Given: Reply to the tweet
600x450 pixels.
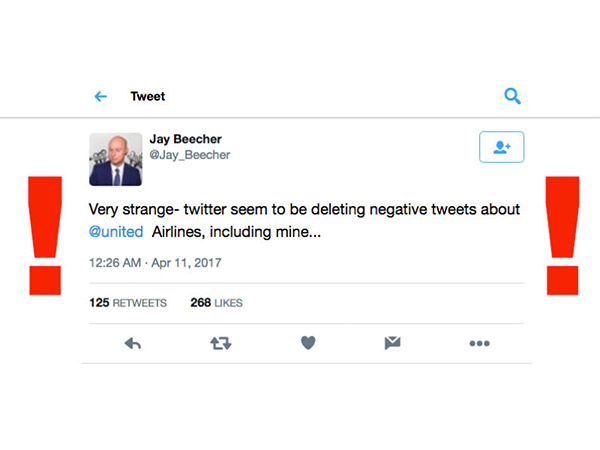Looking at the screenshot, I should coord(132,343).
